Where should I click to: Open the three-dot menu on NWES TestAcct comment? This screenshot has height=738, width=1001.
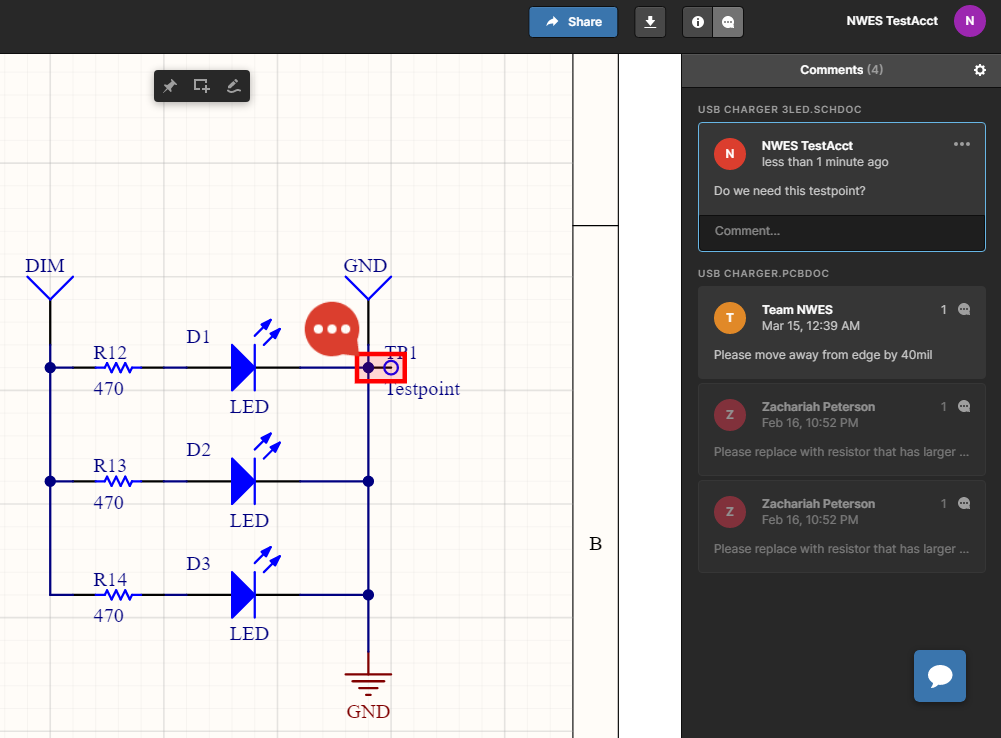[962, 144]
